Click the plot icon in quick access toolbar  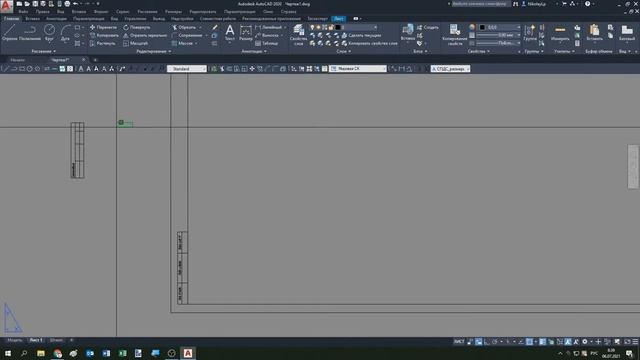coord(67,4)
